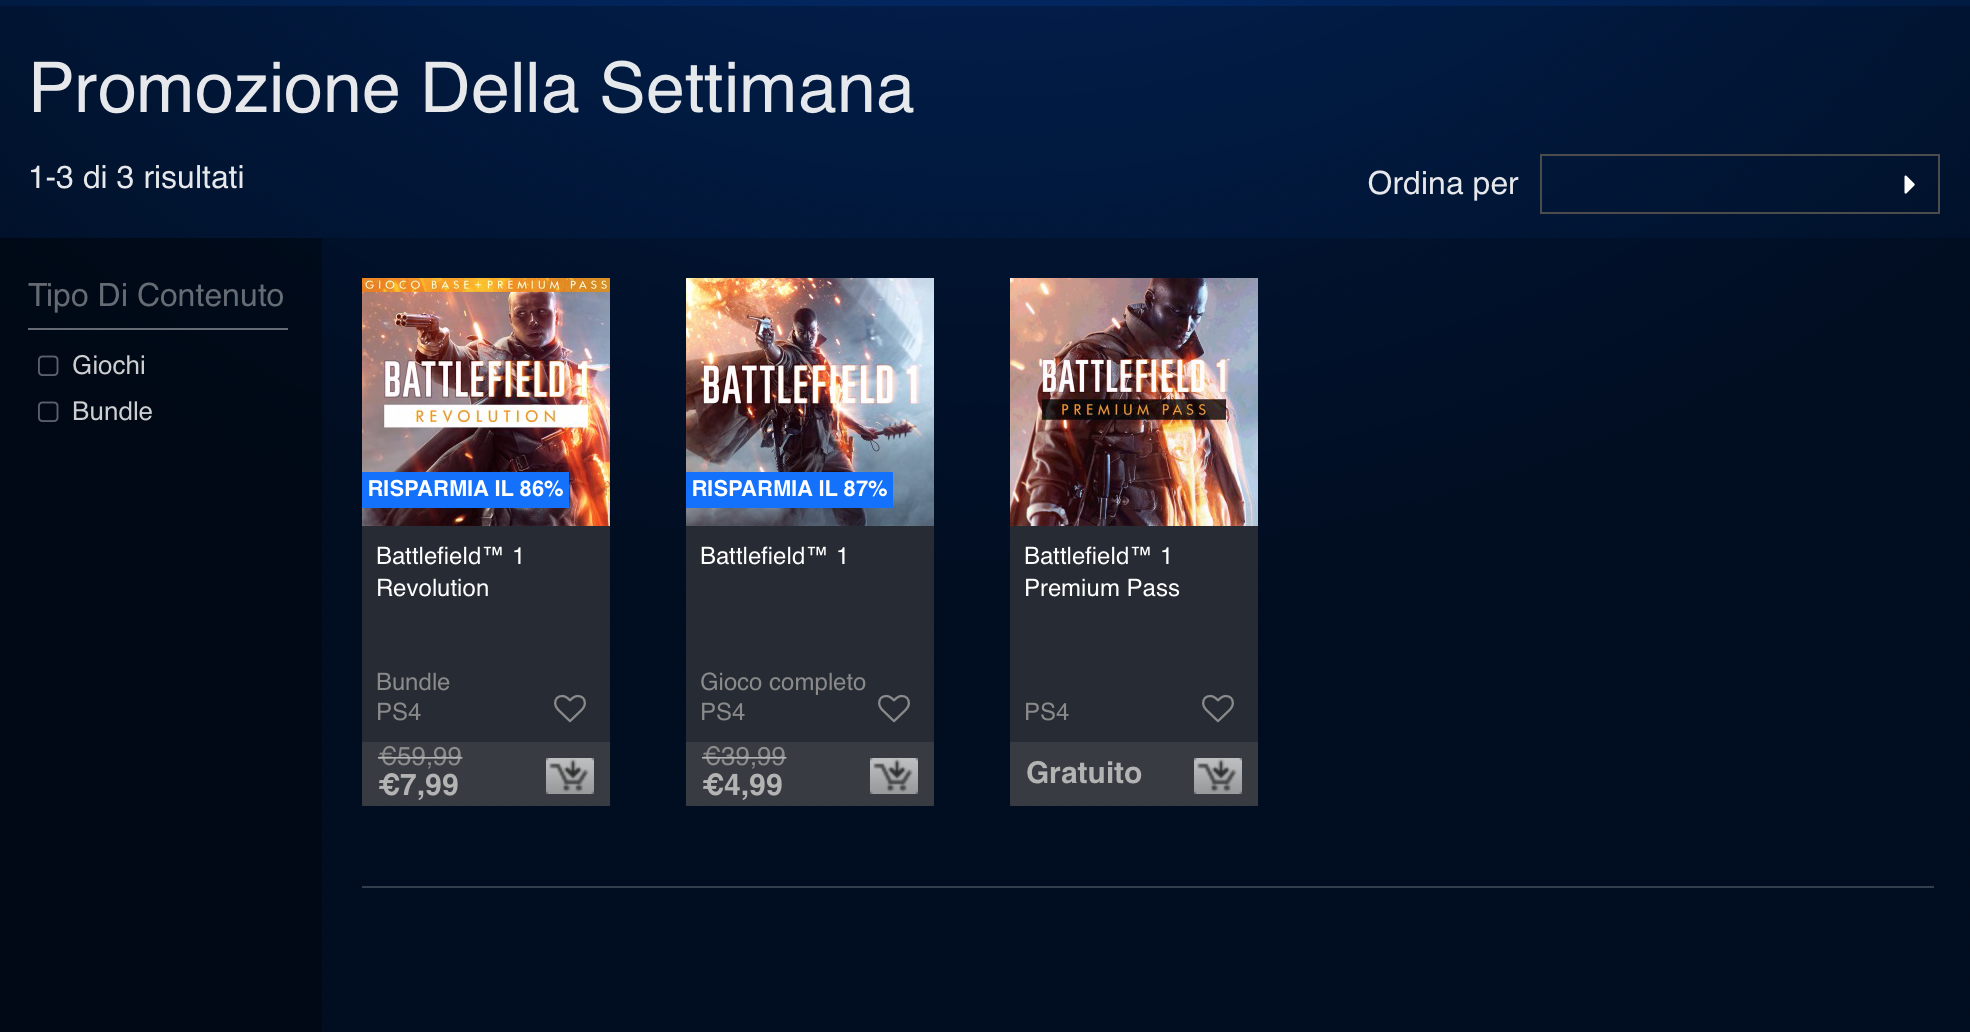The height and width of the screenshot is (1032, 1970).
Task: Check the Giochi content filter
Action: click(x=48, y=366)
